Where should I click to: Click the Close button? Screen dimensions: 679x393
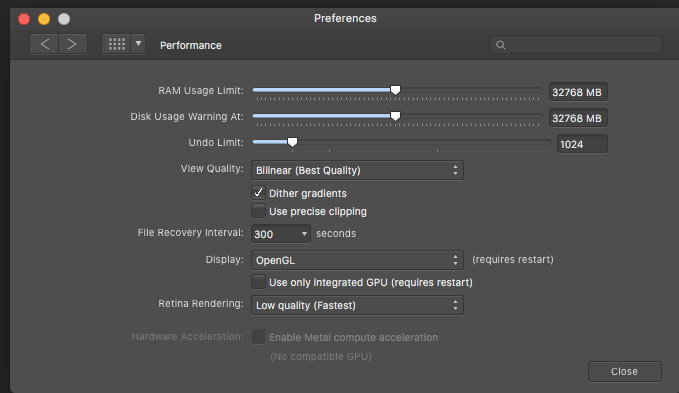click(x=624, y=371)
